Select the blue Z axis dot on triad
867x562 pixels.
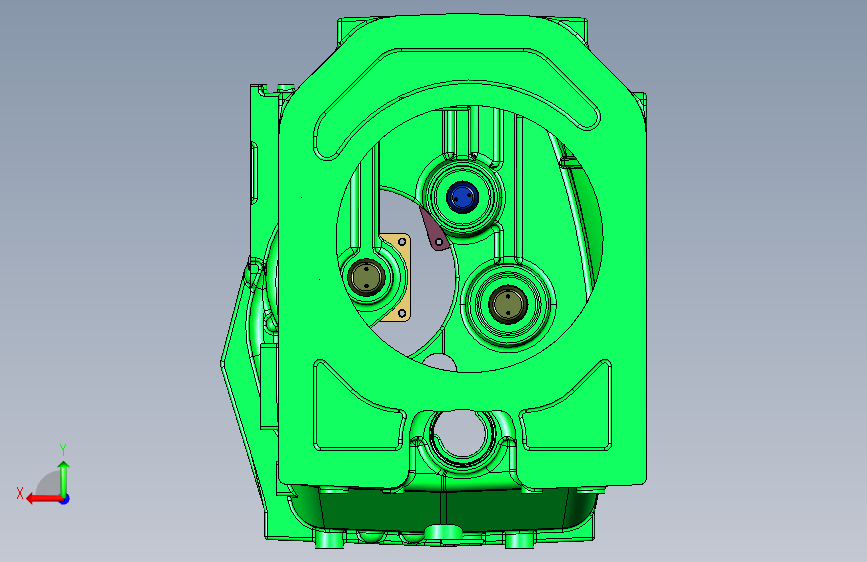click(x=65, y=499)
